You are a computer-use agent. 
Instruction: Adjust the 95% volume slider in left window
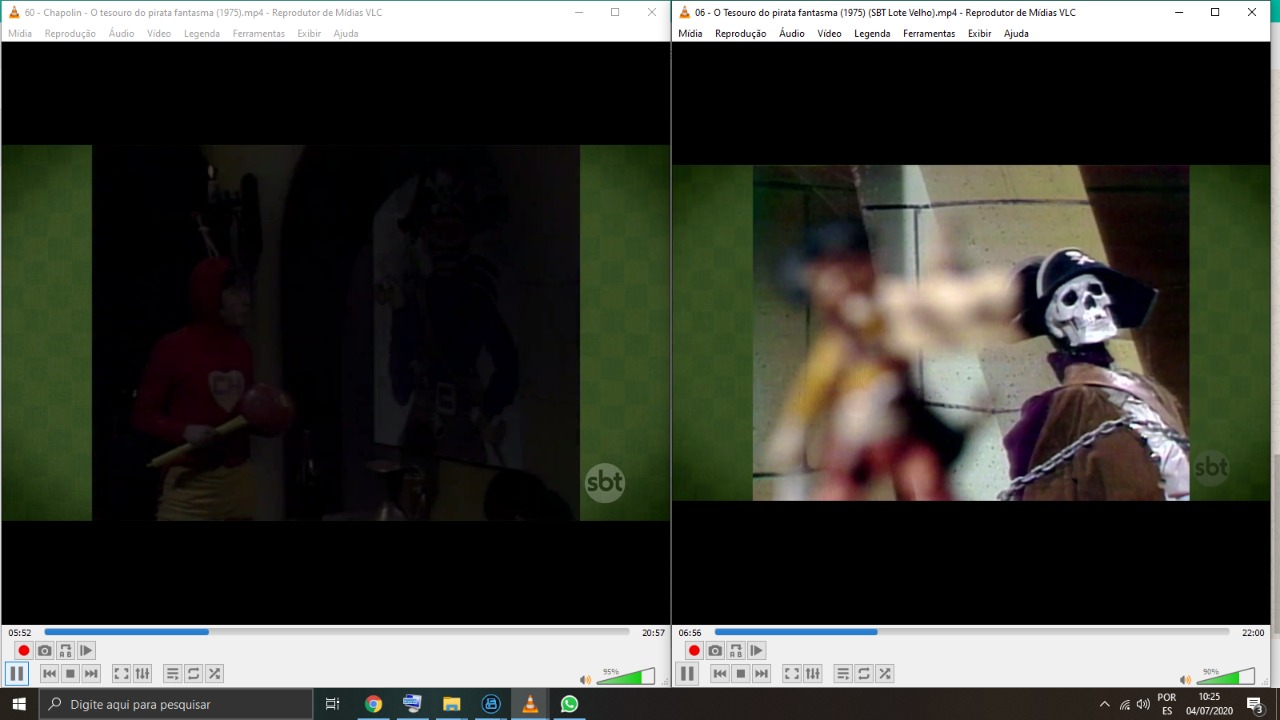[x=626, y=677]
